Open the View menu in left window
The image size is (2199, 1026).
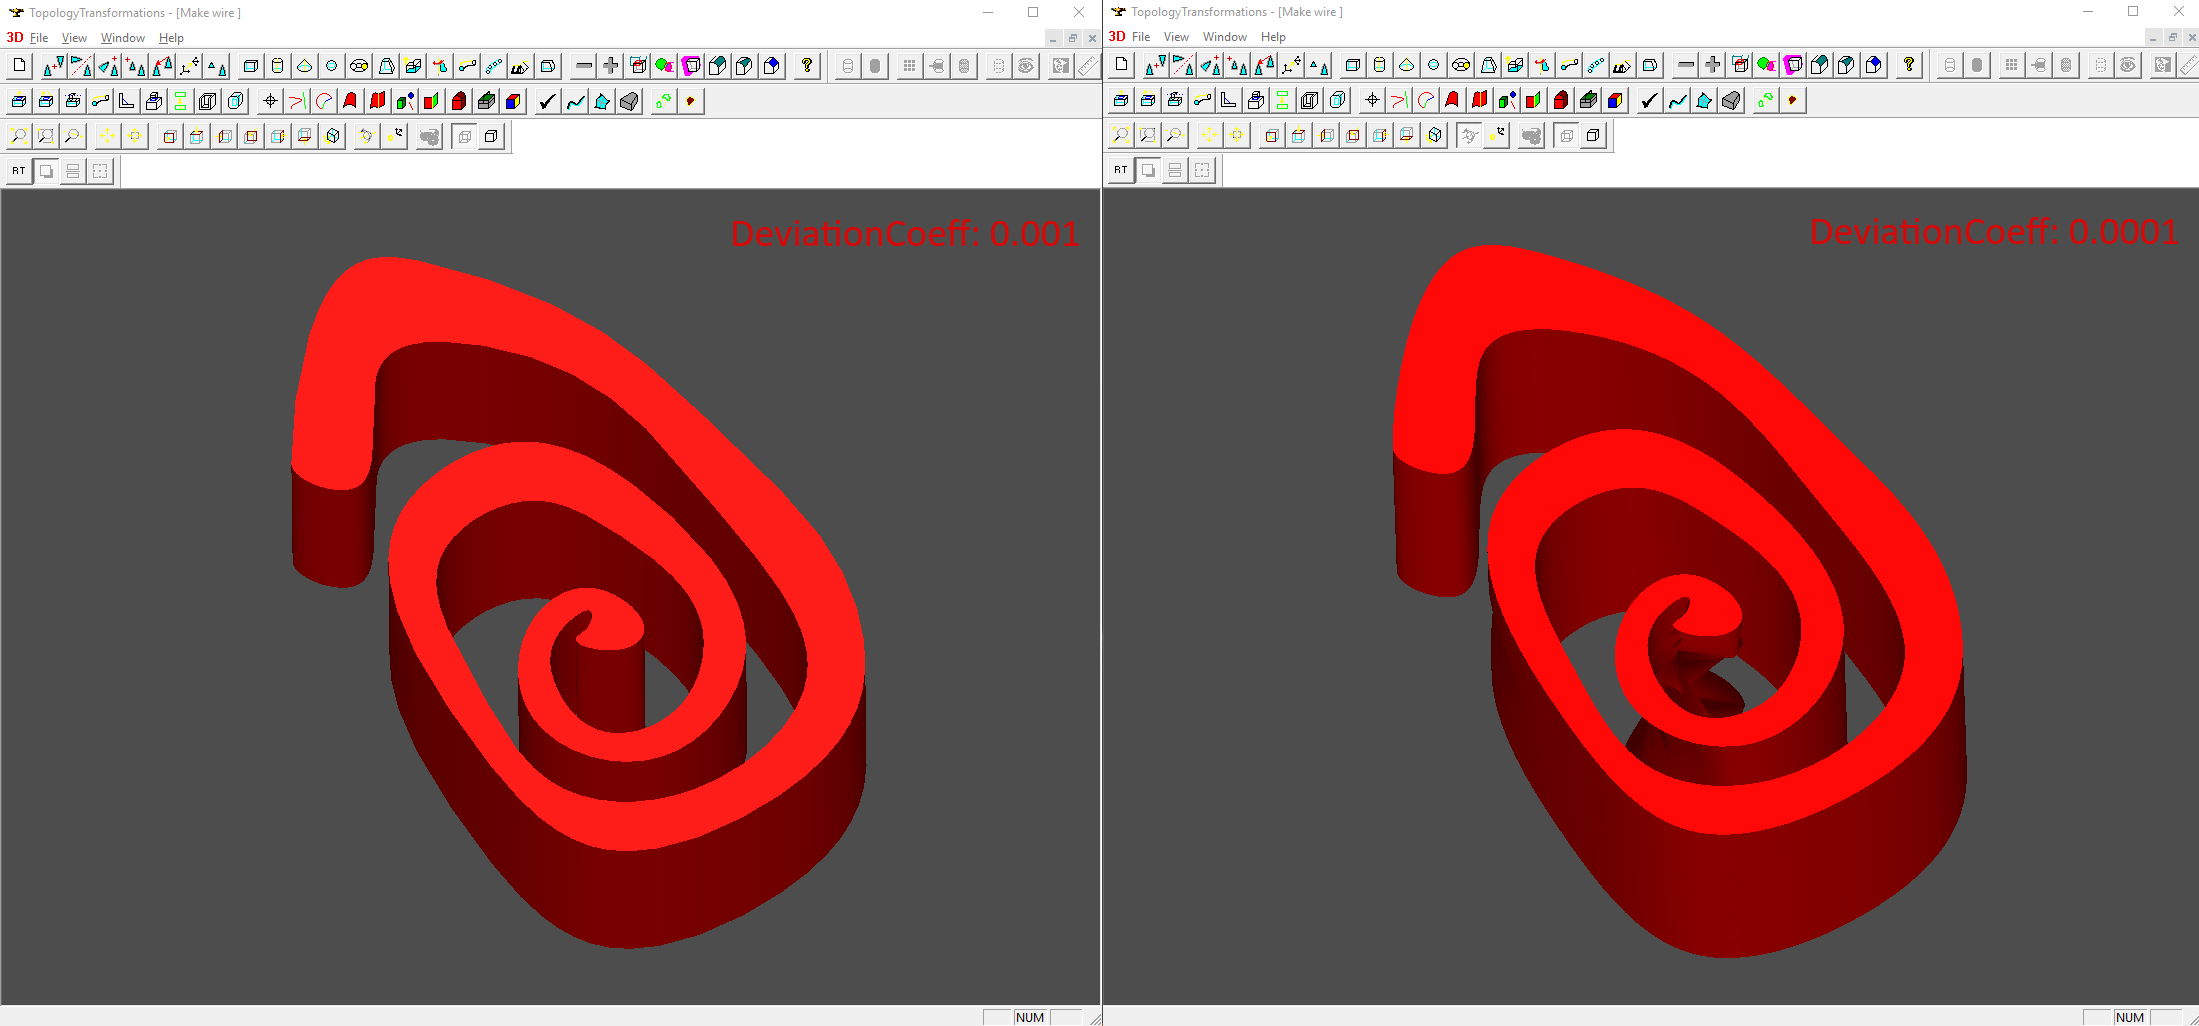tap(74, 38)
